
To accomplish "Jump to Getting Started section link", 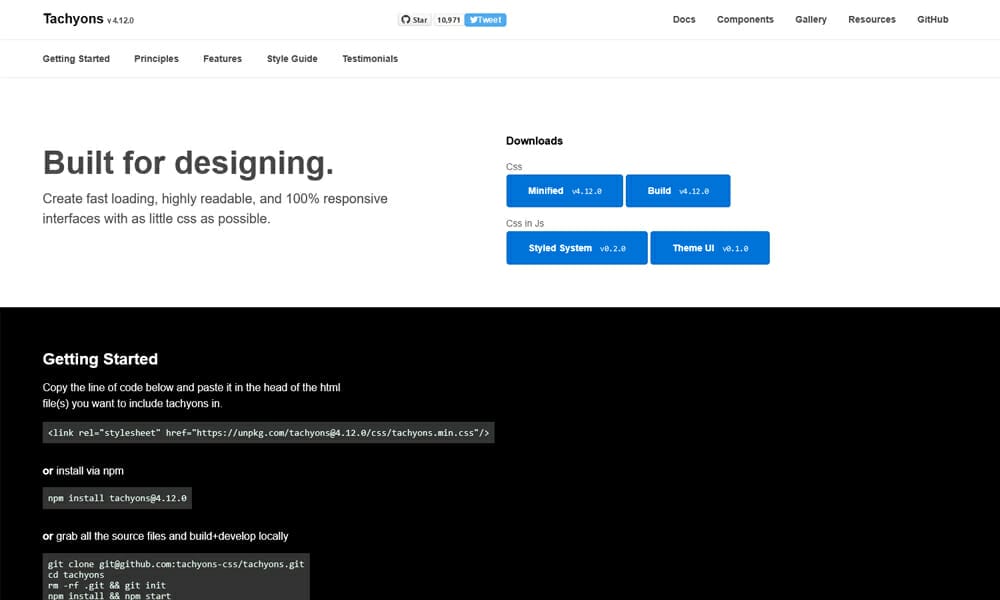I will pyautogui.click(x=76, y=59).
